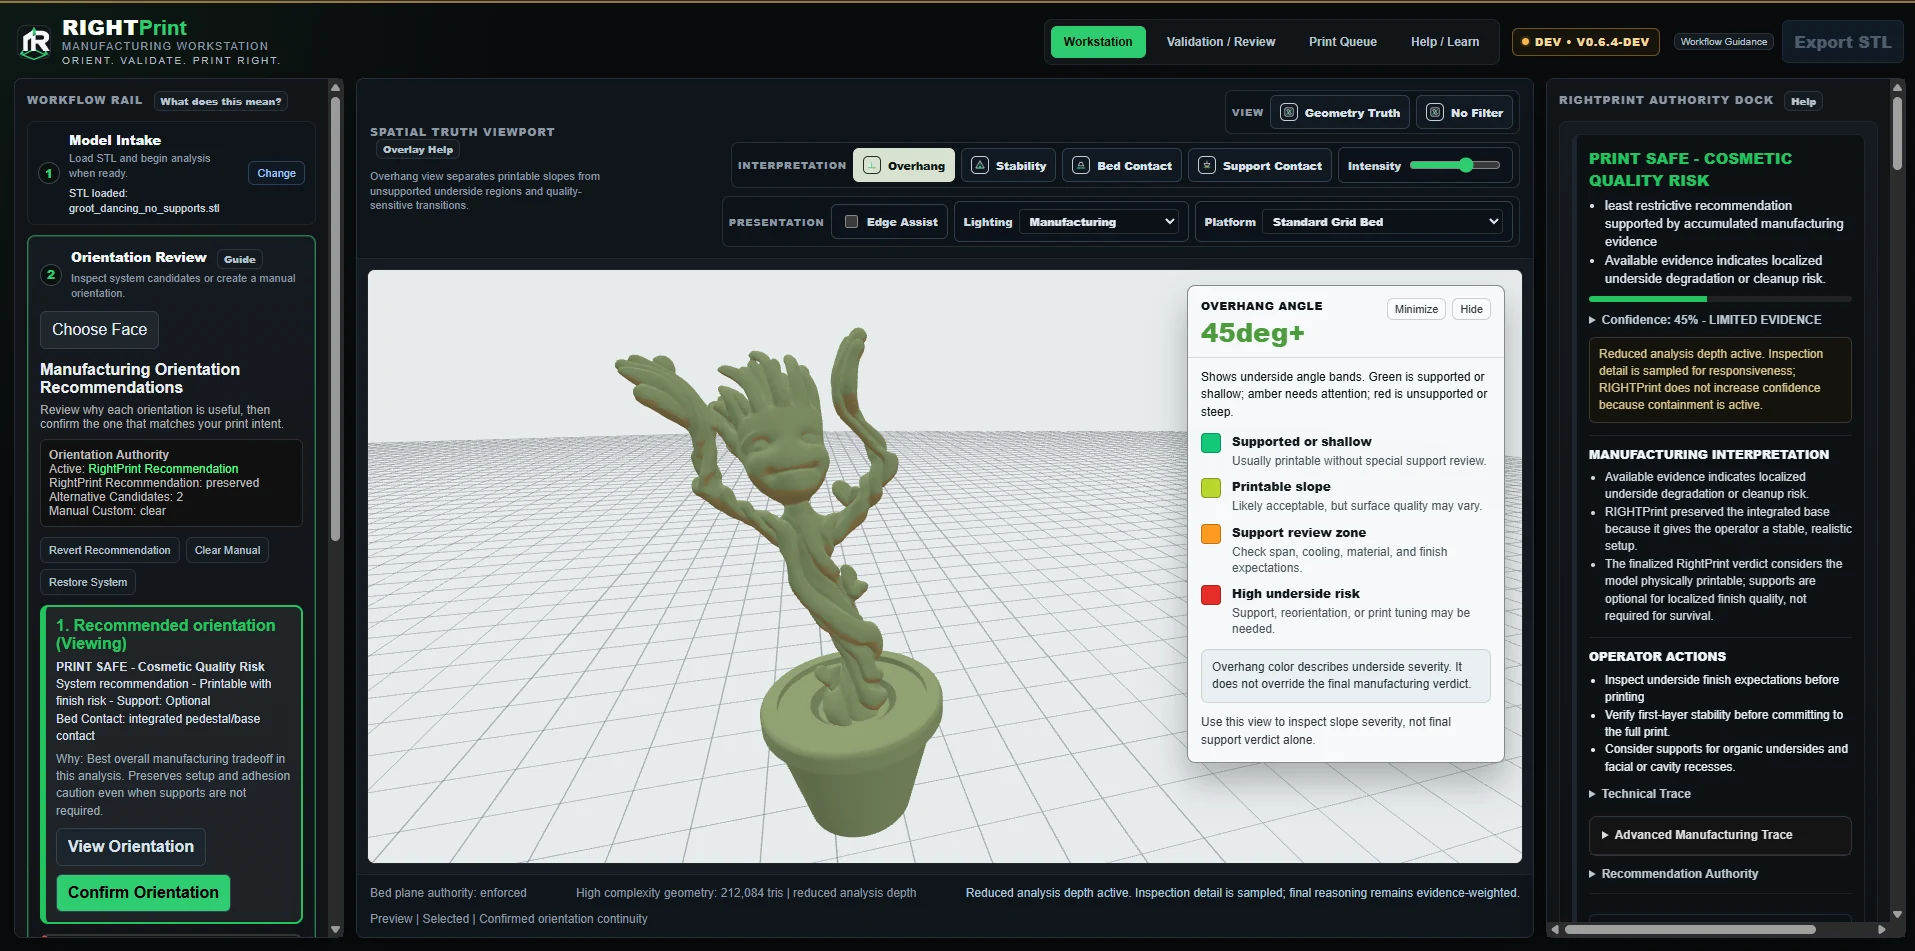The width and height of the screenshot is (1915, 951).
Task: Open the Lighting dropdown set to Manufacturing
Action: [1100, 222]
